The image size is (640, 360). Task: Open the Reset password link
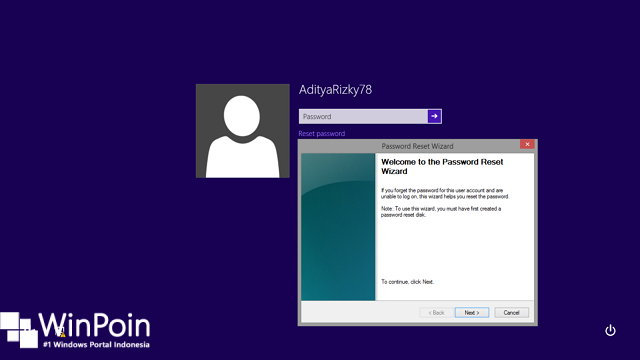tap(322, 133)
